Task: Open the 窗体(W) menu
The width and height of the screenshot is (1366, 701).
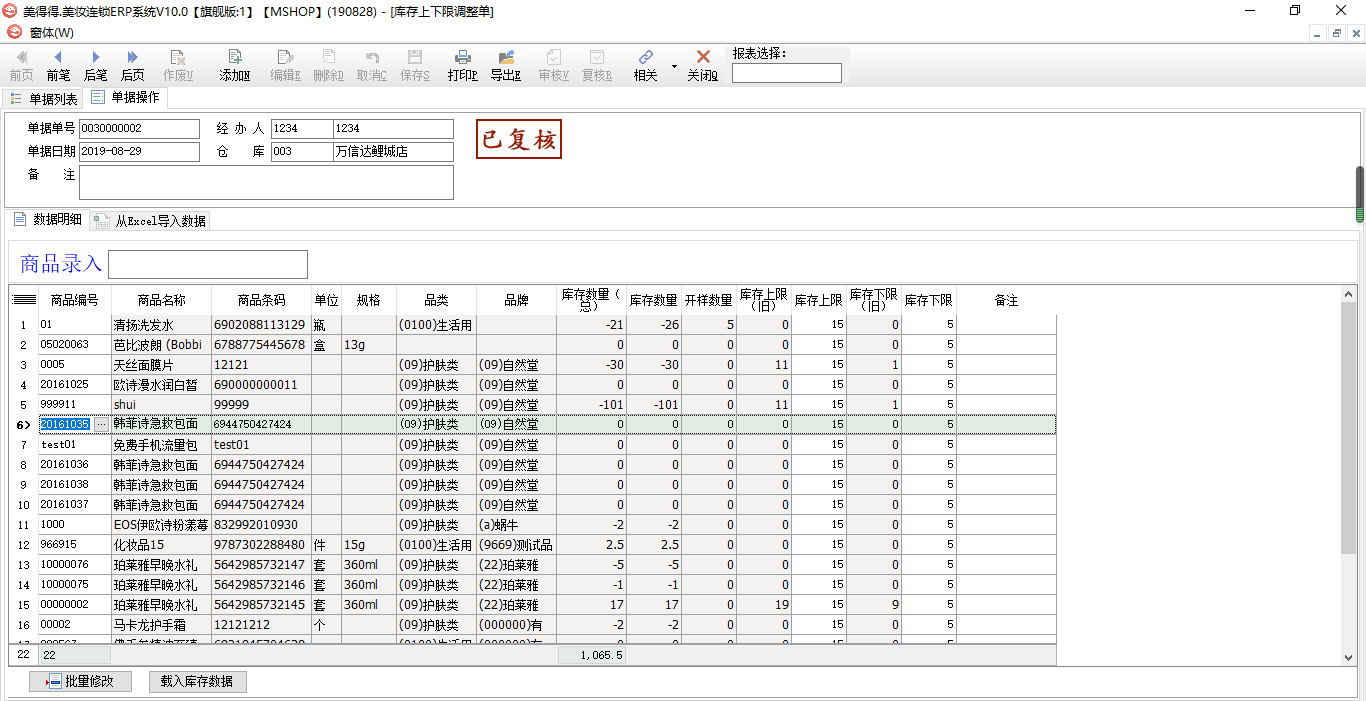Action: pyautogui.click(x=51, y=33)
